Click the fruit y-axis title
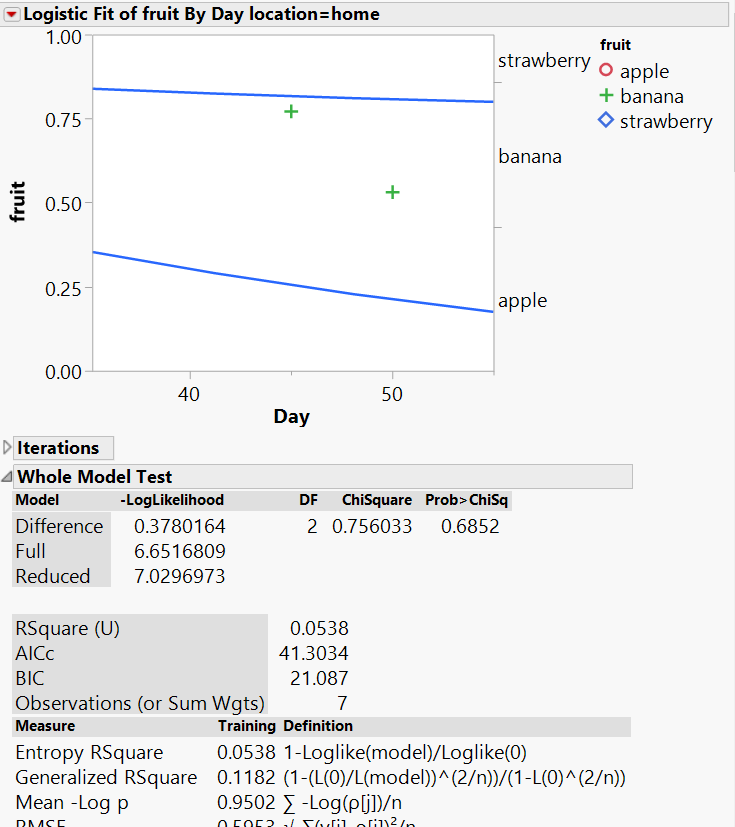The width and height of the screenshot is (735, 827). [x=18, y=201]
